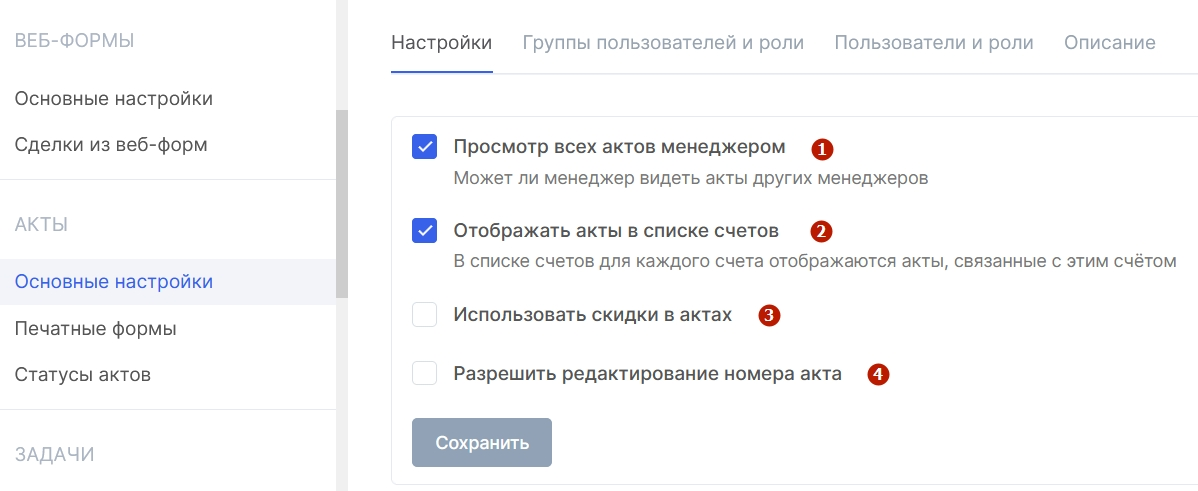Click the sidebar vertical scrollbar thumb
This screenshot has width=1198, height=491.
click(342, 204)
